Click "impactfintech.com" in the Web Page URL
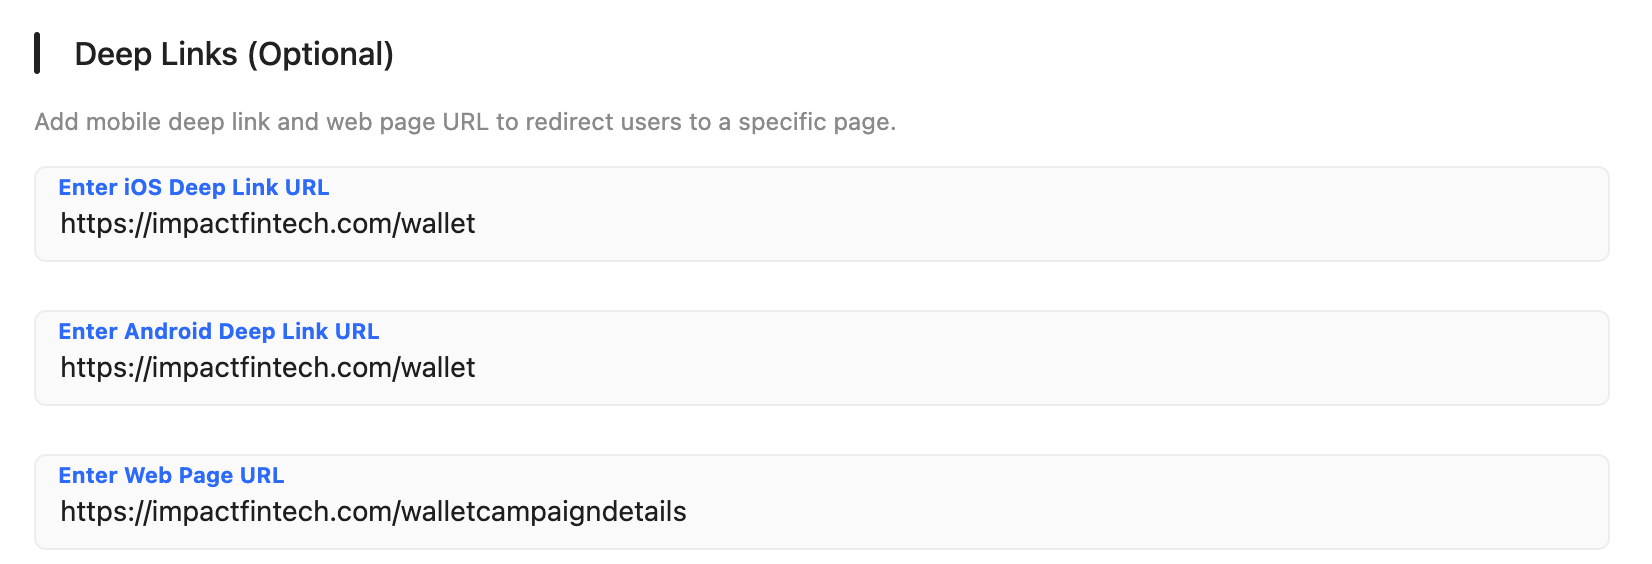Screen dimensions: 1652x564 click(271, 511)
